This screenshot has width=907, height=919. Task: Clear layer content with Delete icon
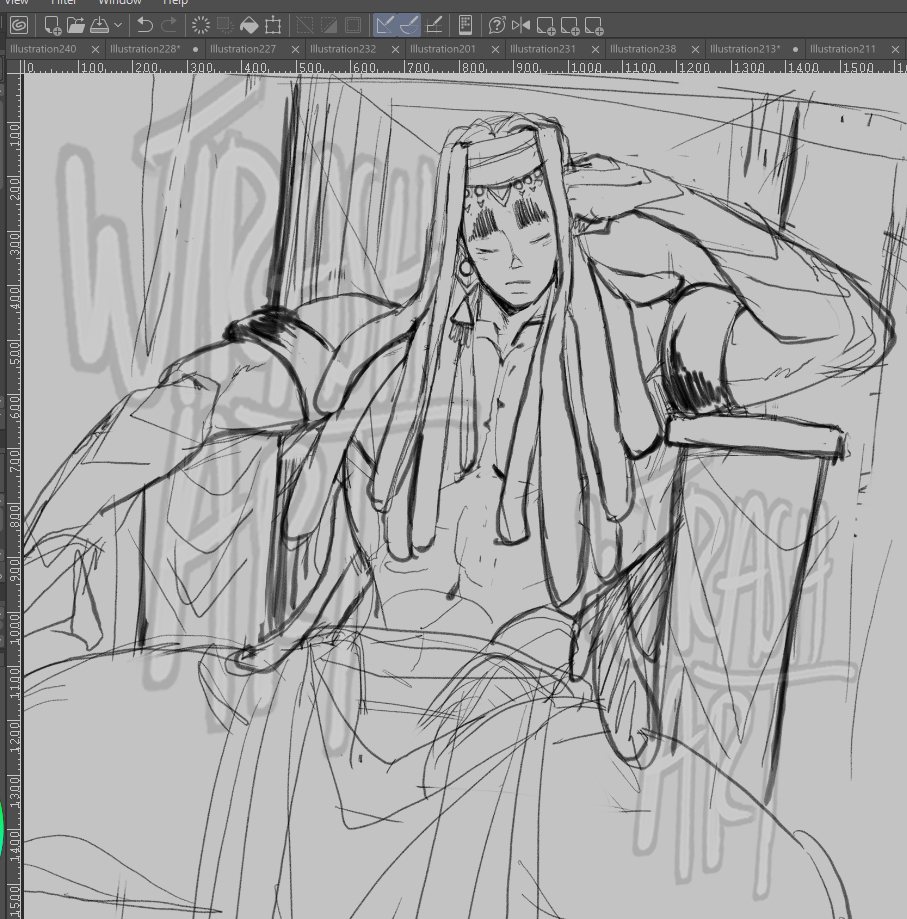click(201, 25)
